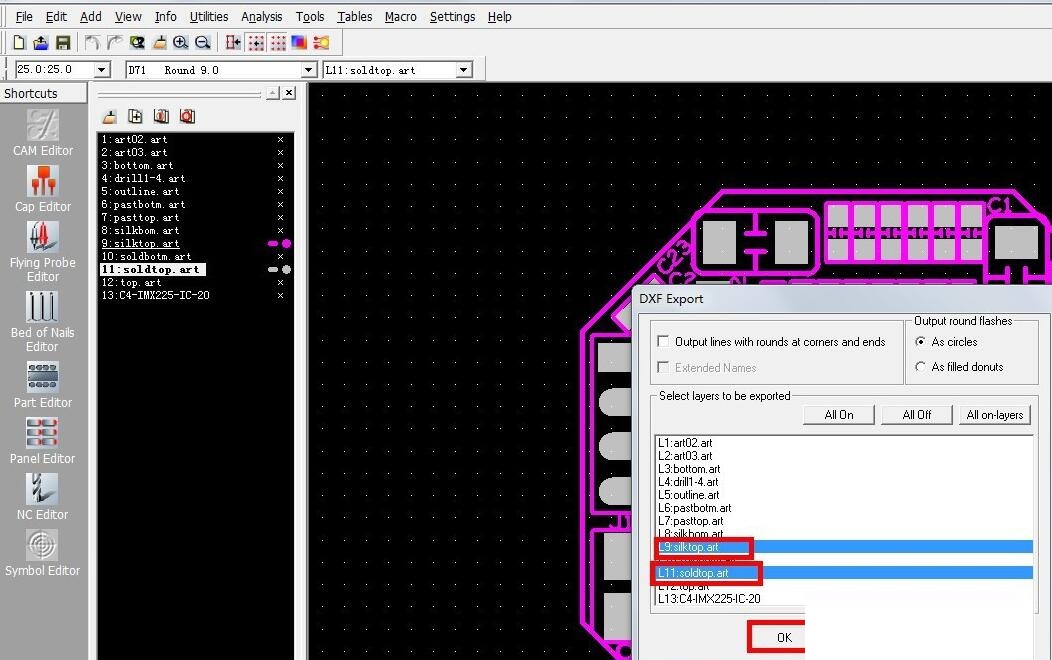Click the highlight toolbar icon
The image size is (1052, 660).
coord(321,43)
